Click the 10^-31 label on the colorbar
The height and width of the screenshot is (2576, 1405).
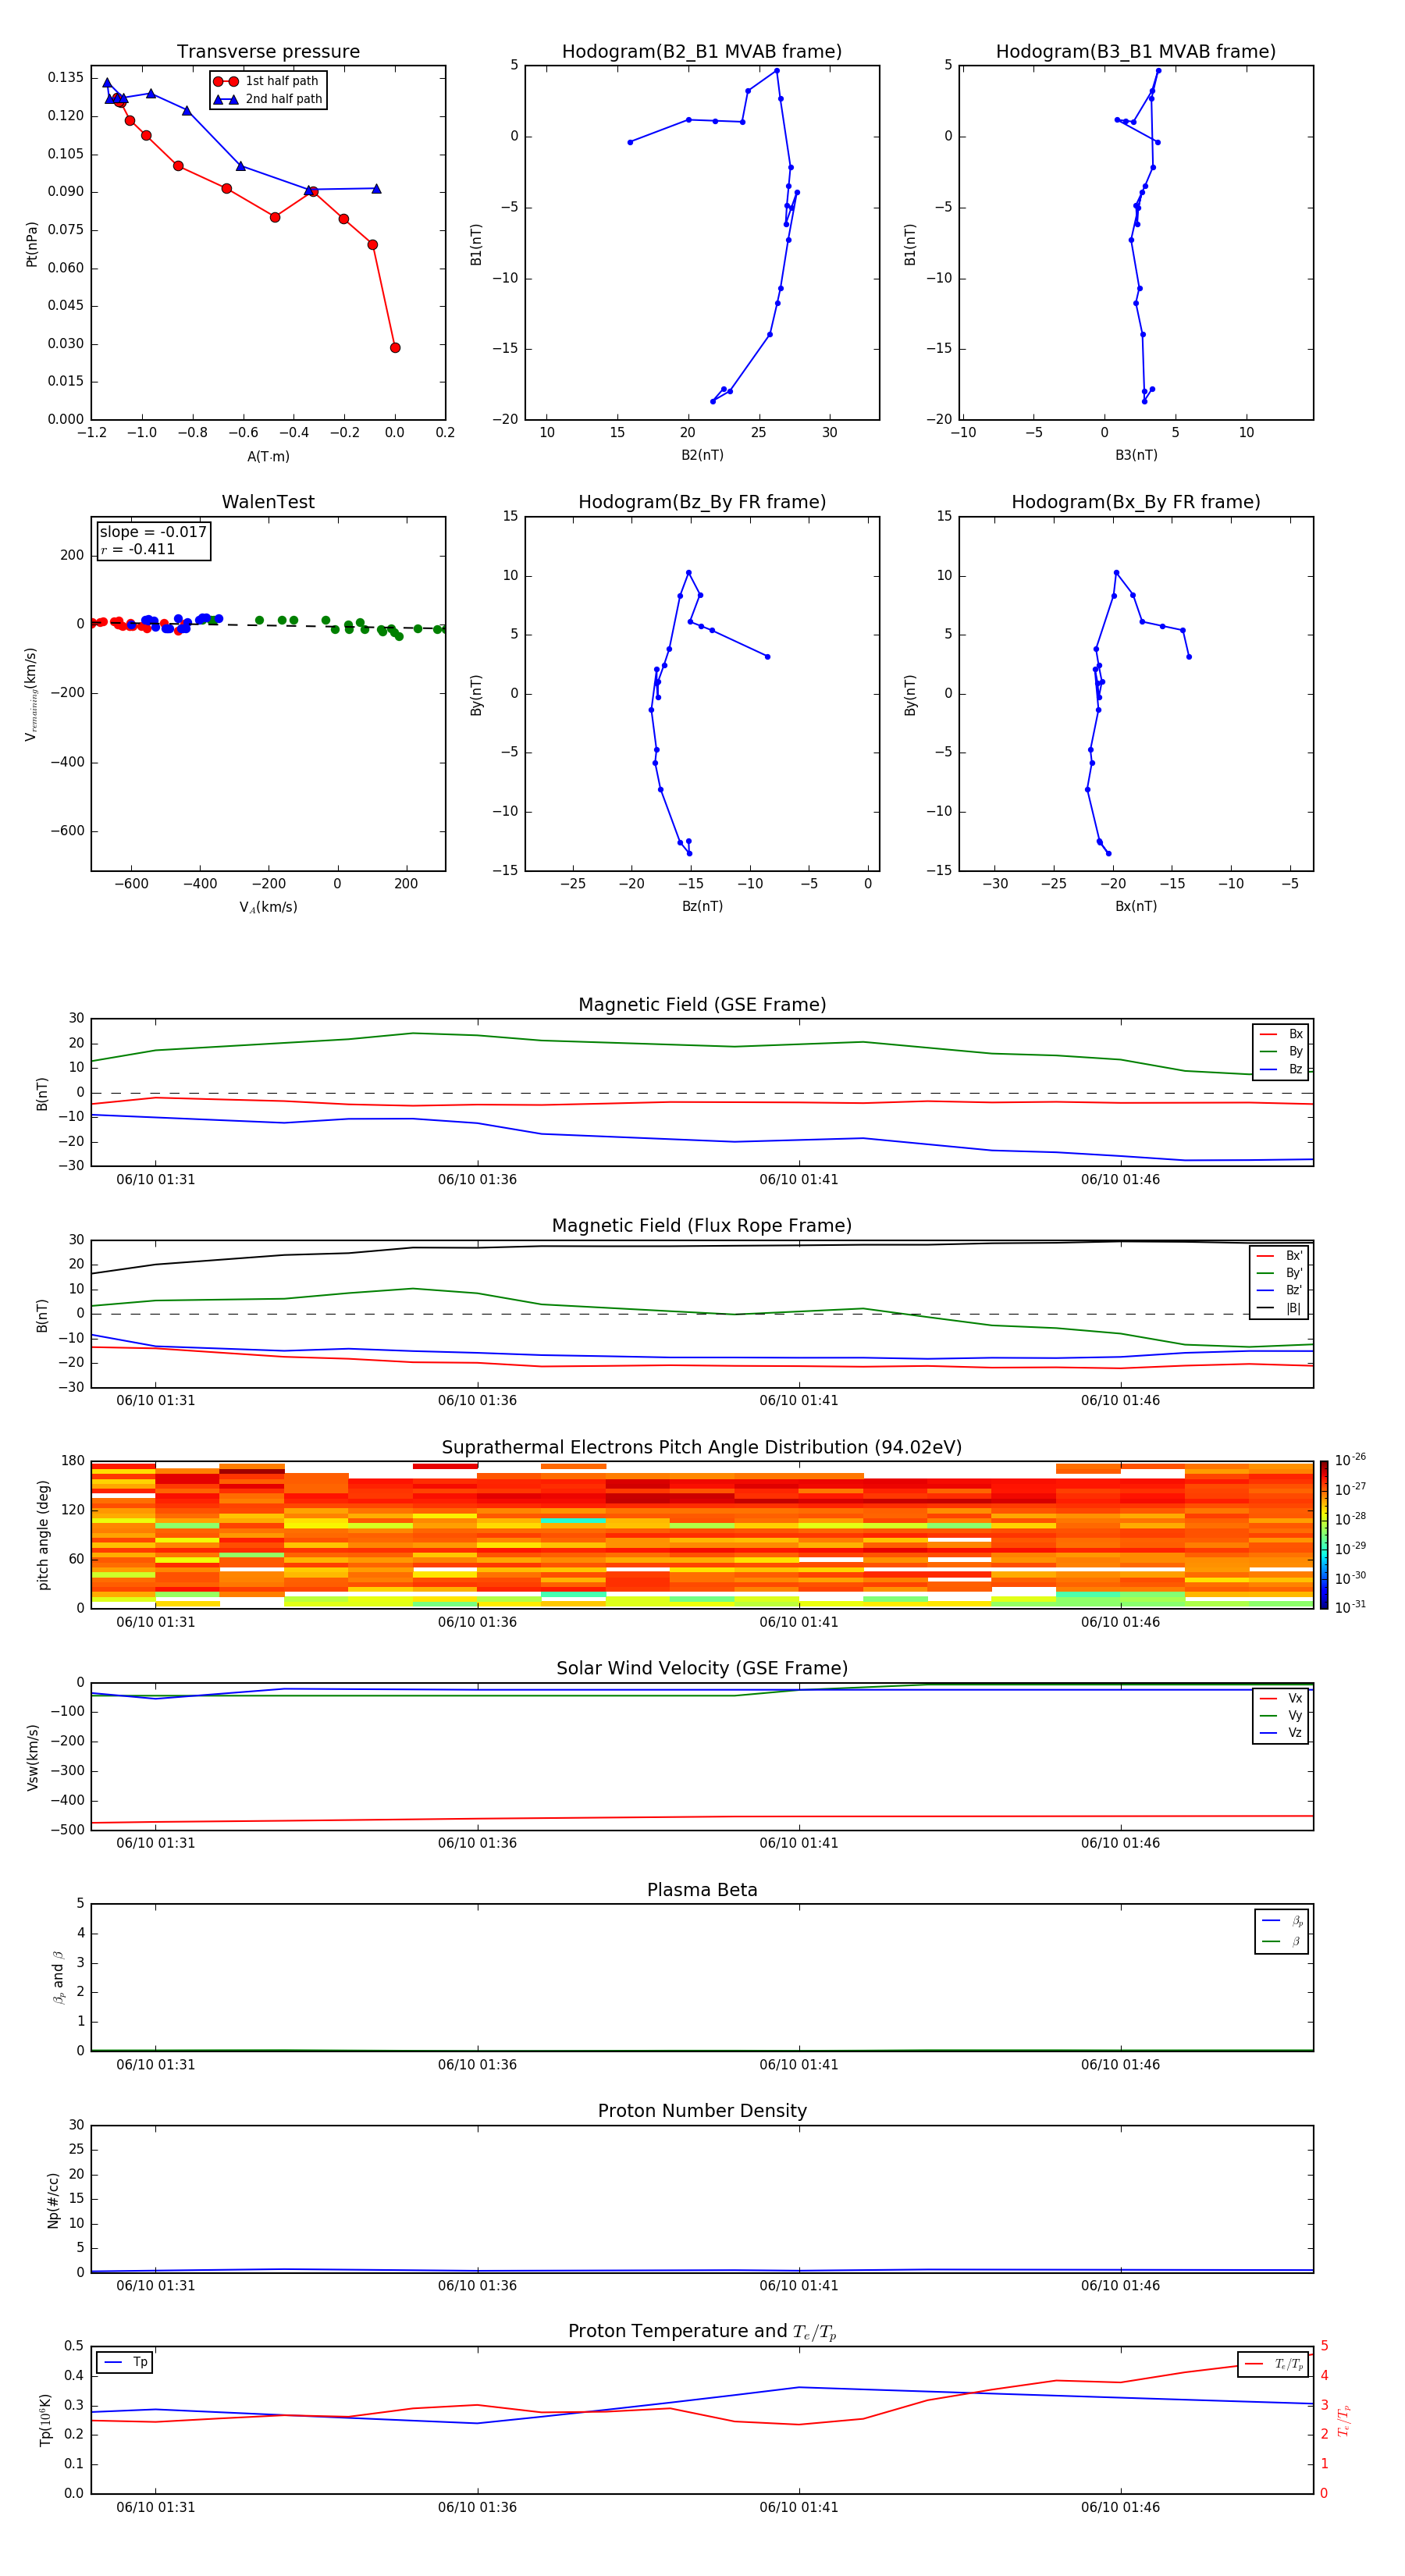coord(1350,1607)
